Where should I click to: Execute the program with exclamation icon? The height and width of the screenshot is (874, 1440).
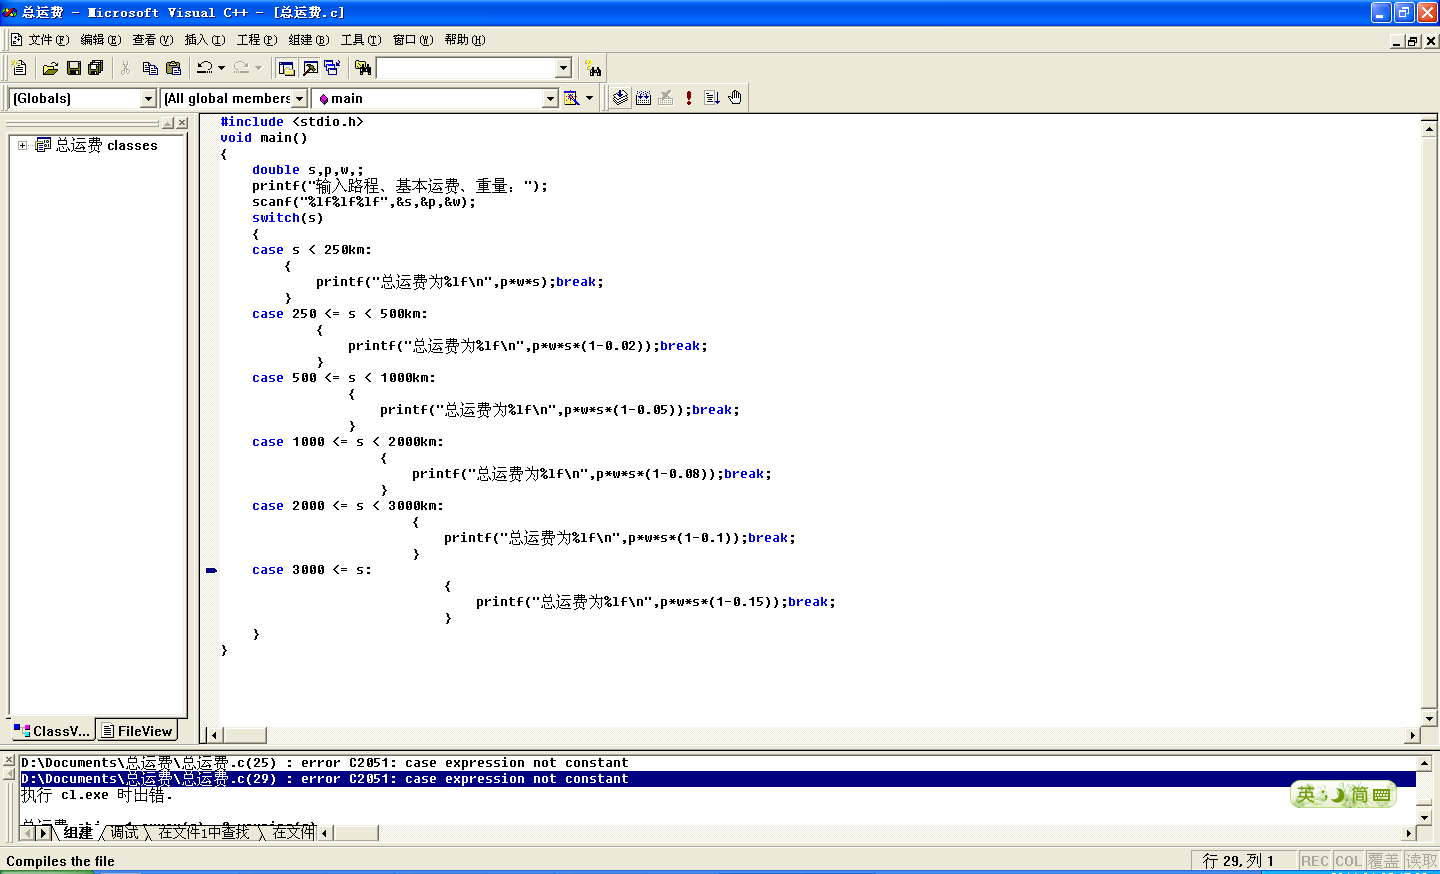(x=689, y=98)
